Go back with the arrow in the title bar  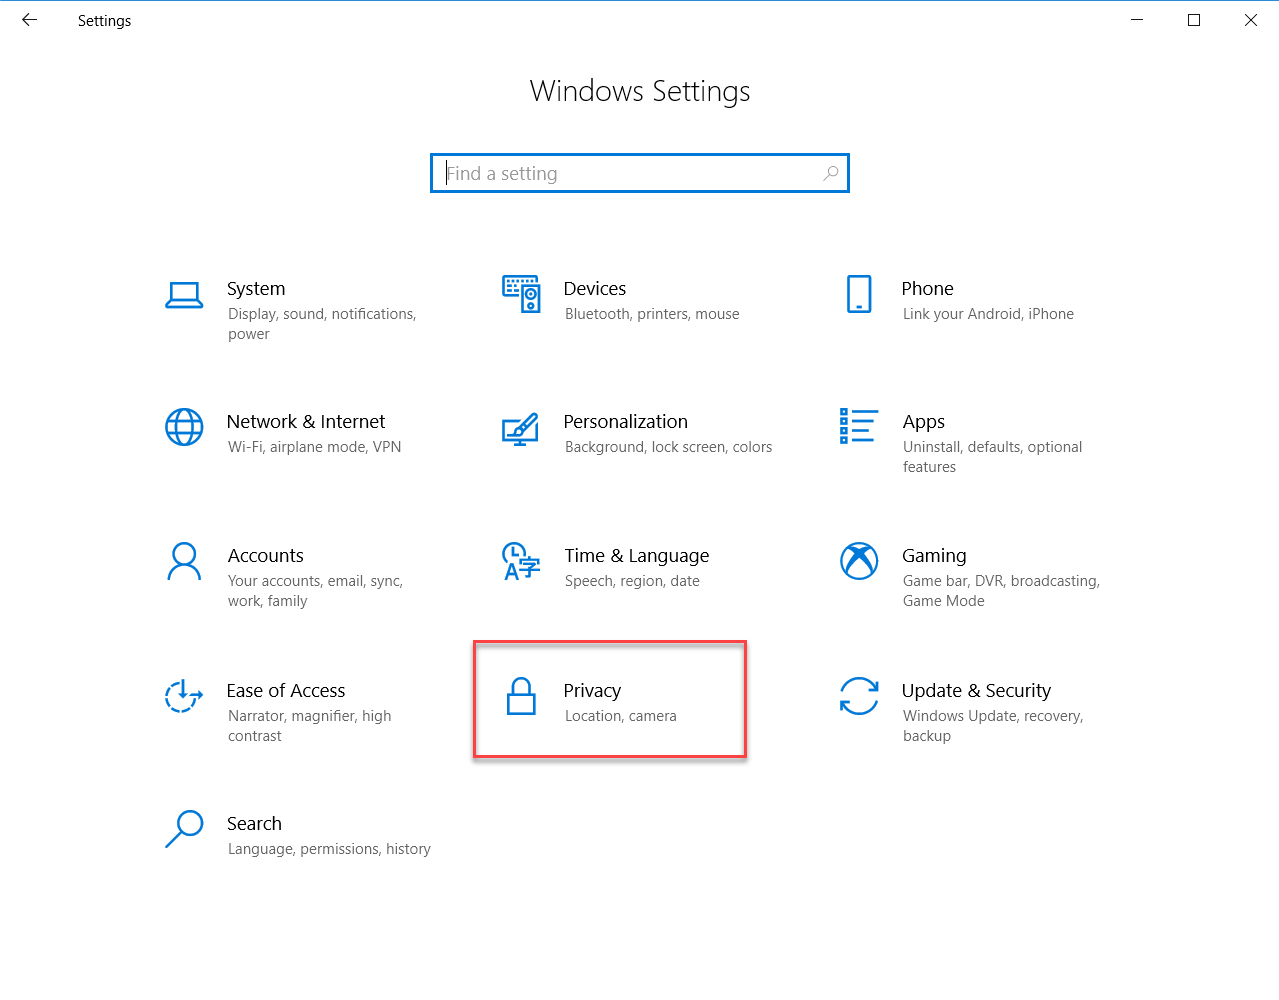tap(29, 20)
